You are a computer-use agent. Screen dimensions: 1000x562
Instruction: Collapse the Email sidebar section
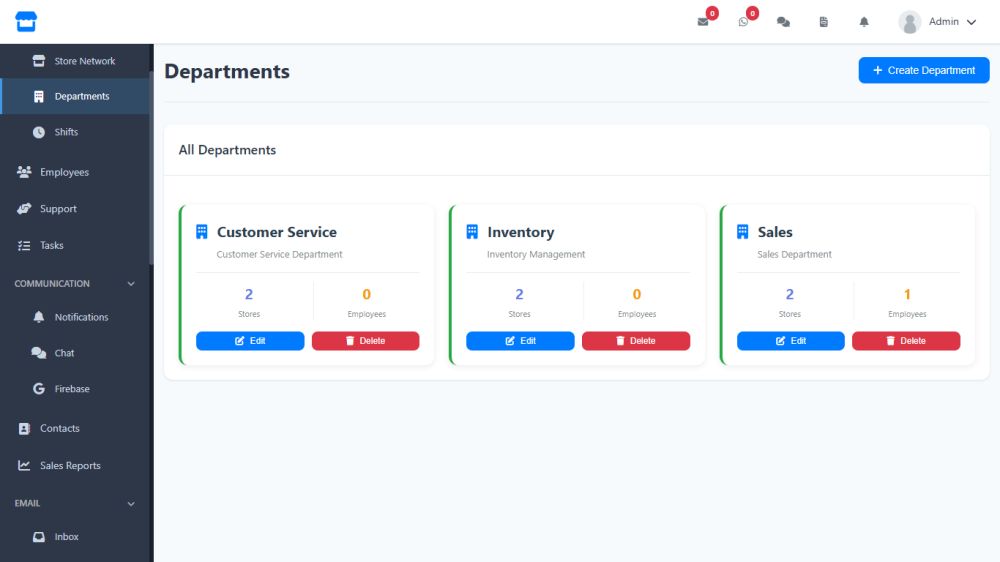point(131,504)
